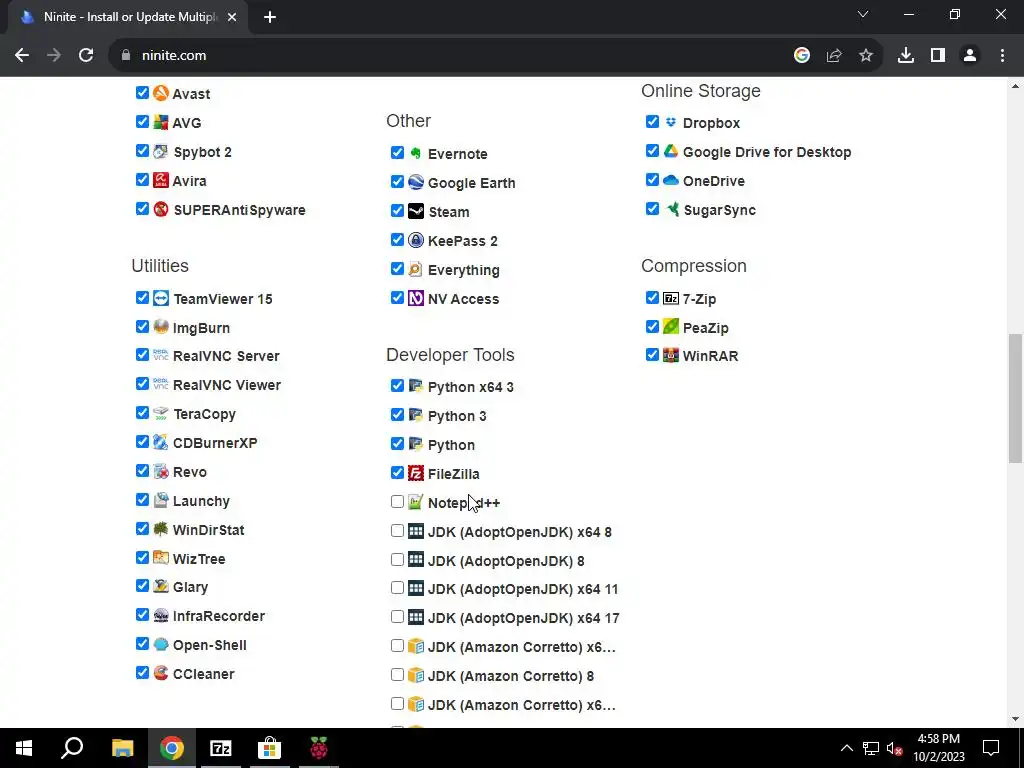This screenshot has height=768, width=1024.
Task: Click the NV Access icon
Action: click(416, 298)
